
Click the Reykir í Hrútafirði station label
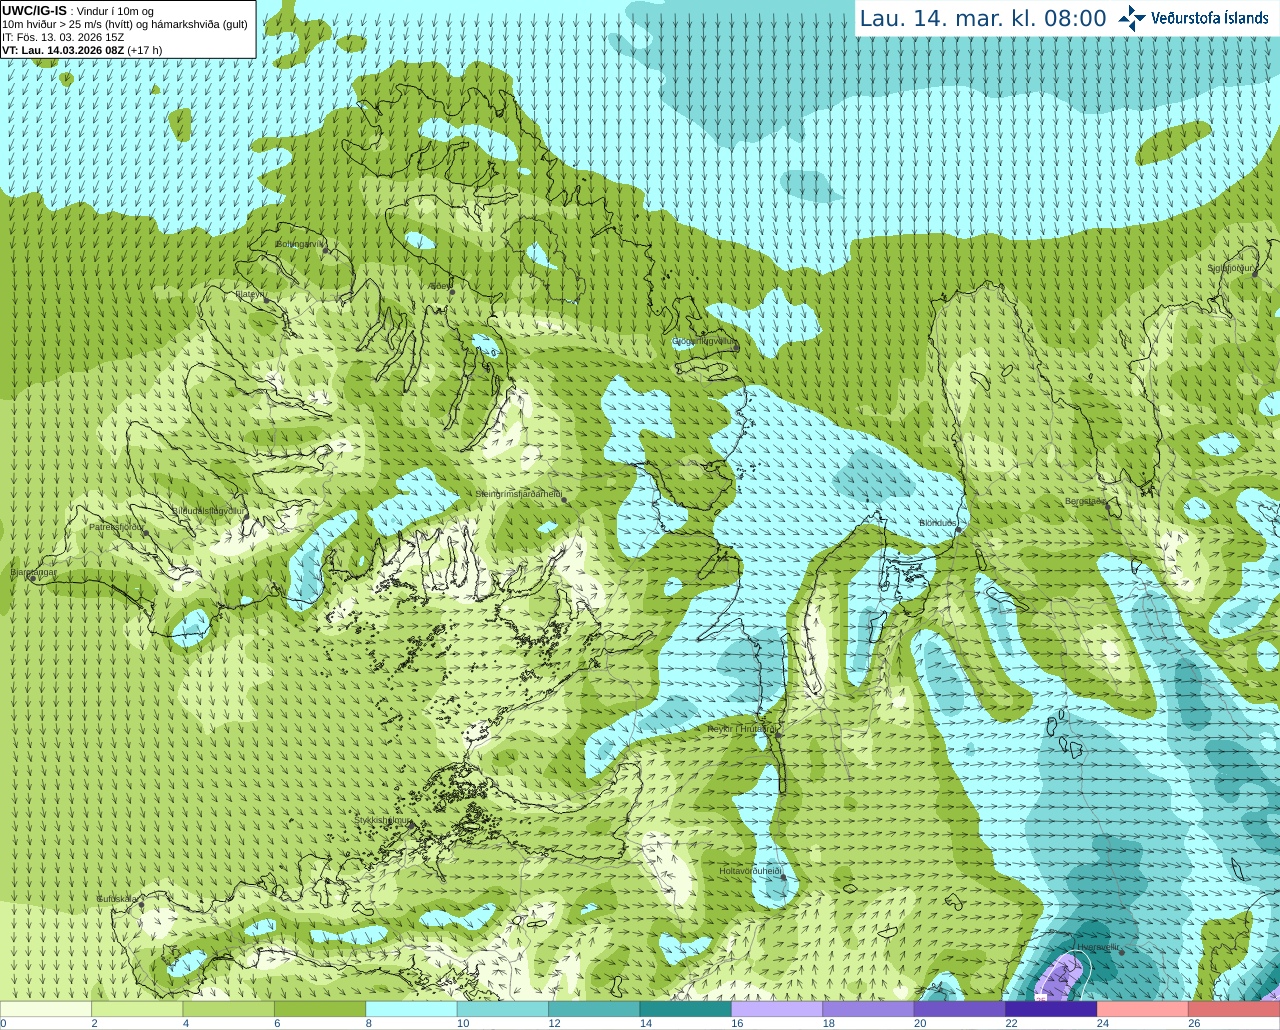[742, 729]
